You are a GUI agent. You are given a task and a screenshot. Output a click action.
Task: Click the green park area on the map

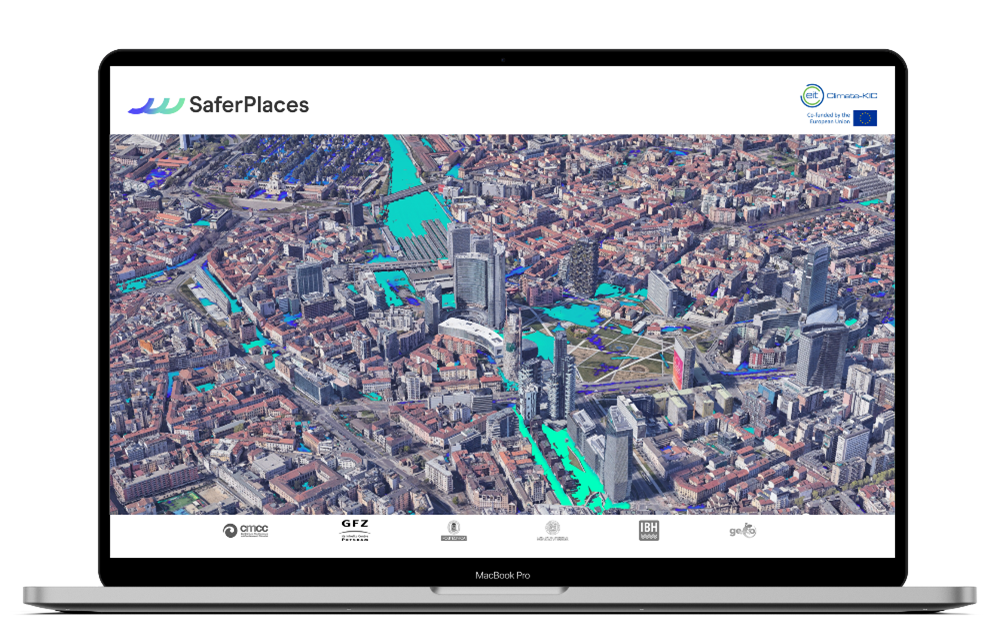[x=620, y=350]
